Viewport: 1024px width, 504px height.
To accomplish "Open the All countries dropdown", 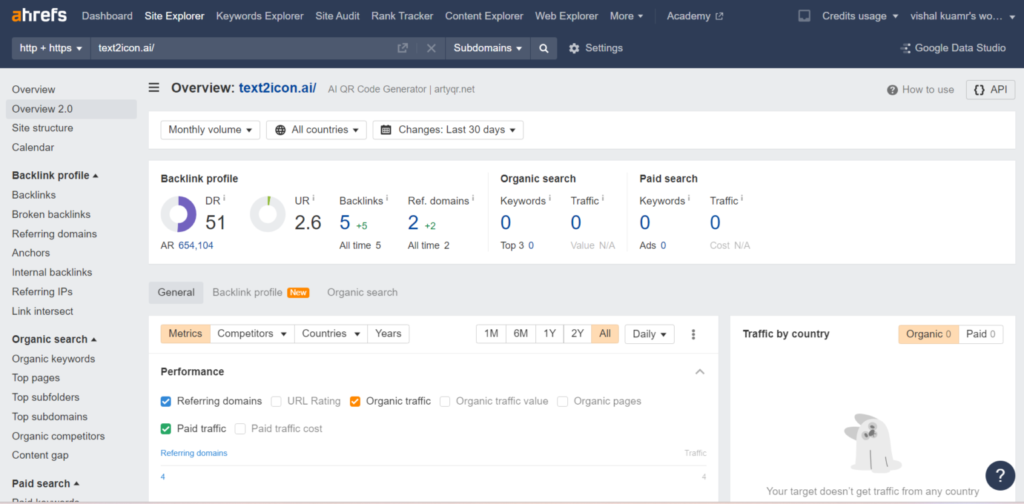I will coord(317,130).
